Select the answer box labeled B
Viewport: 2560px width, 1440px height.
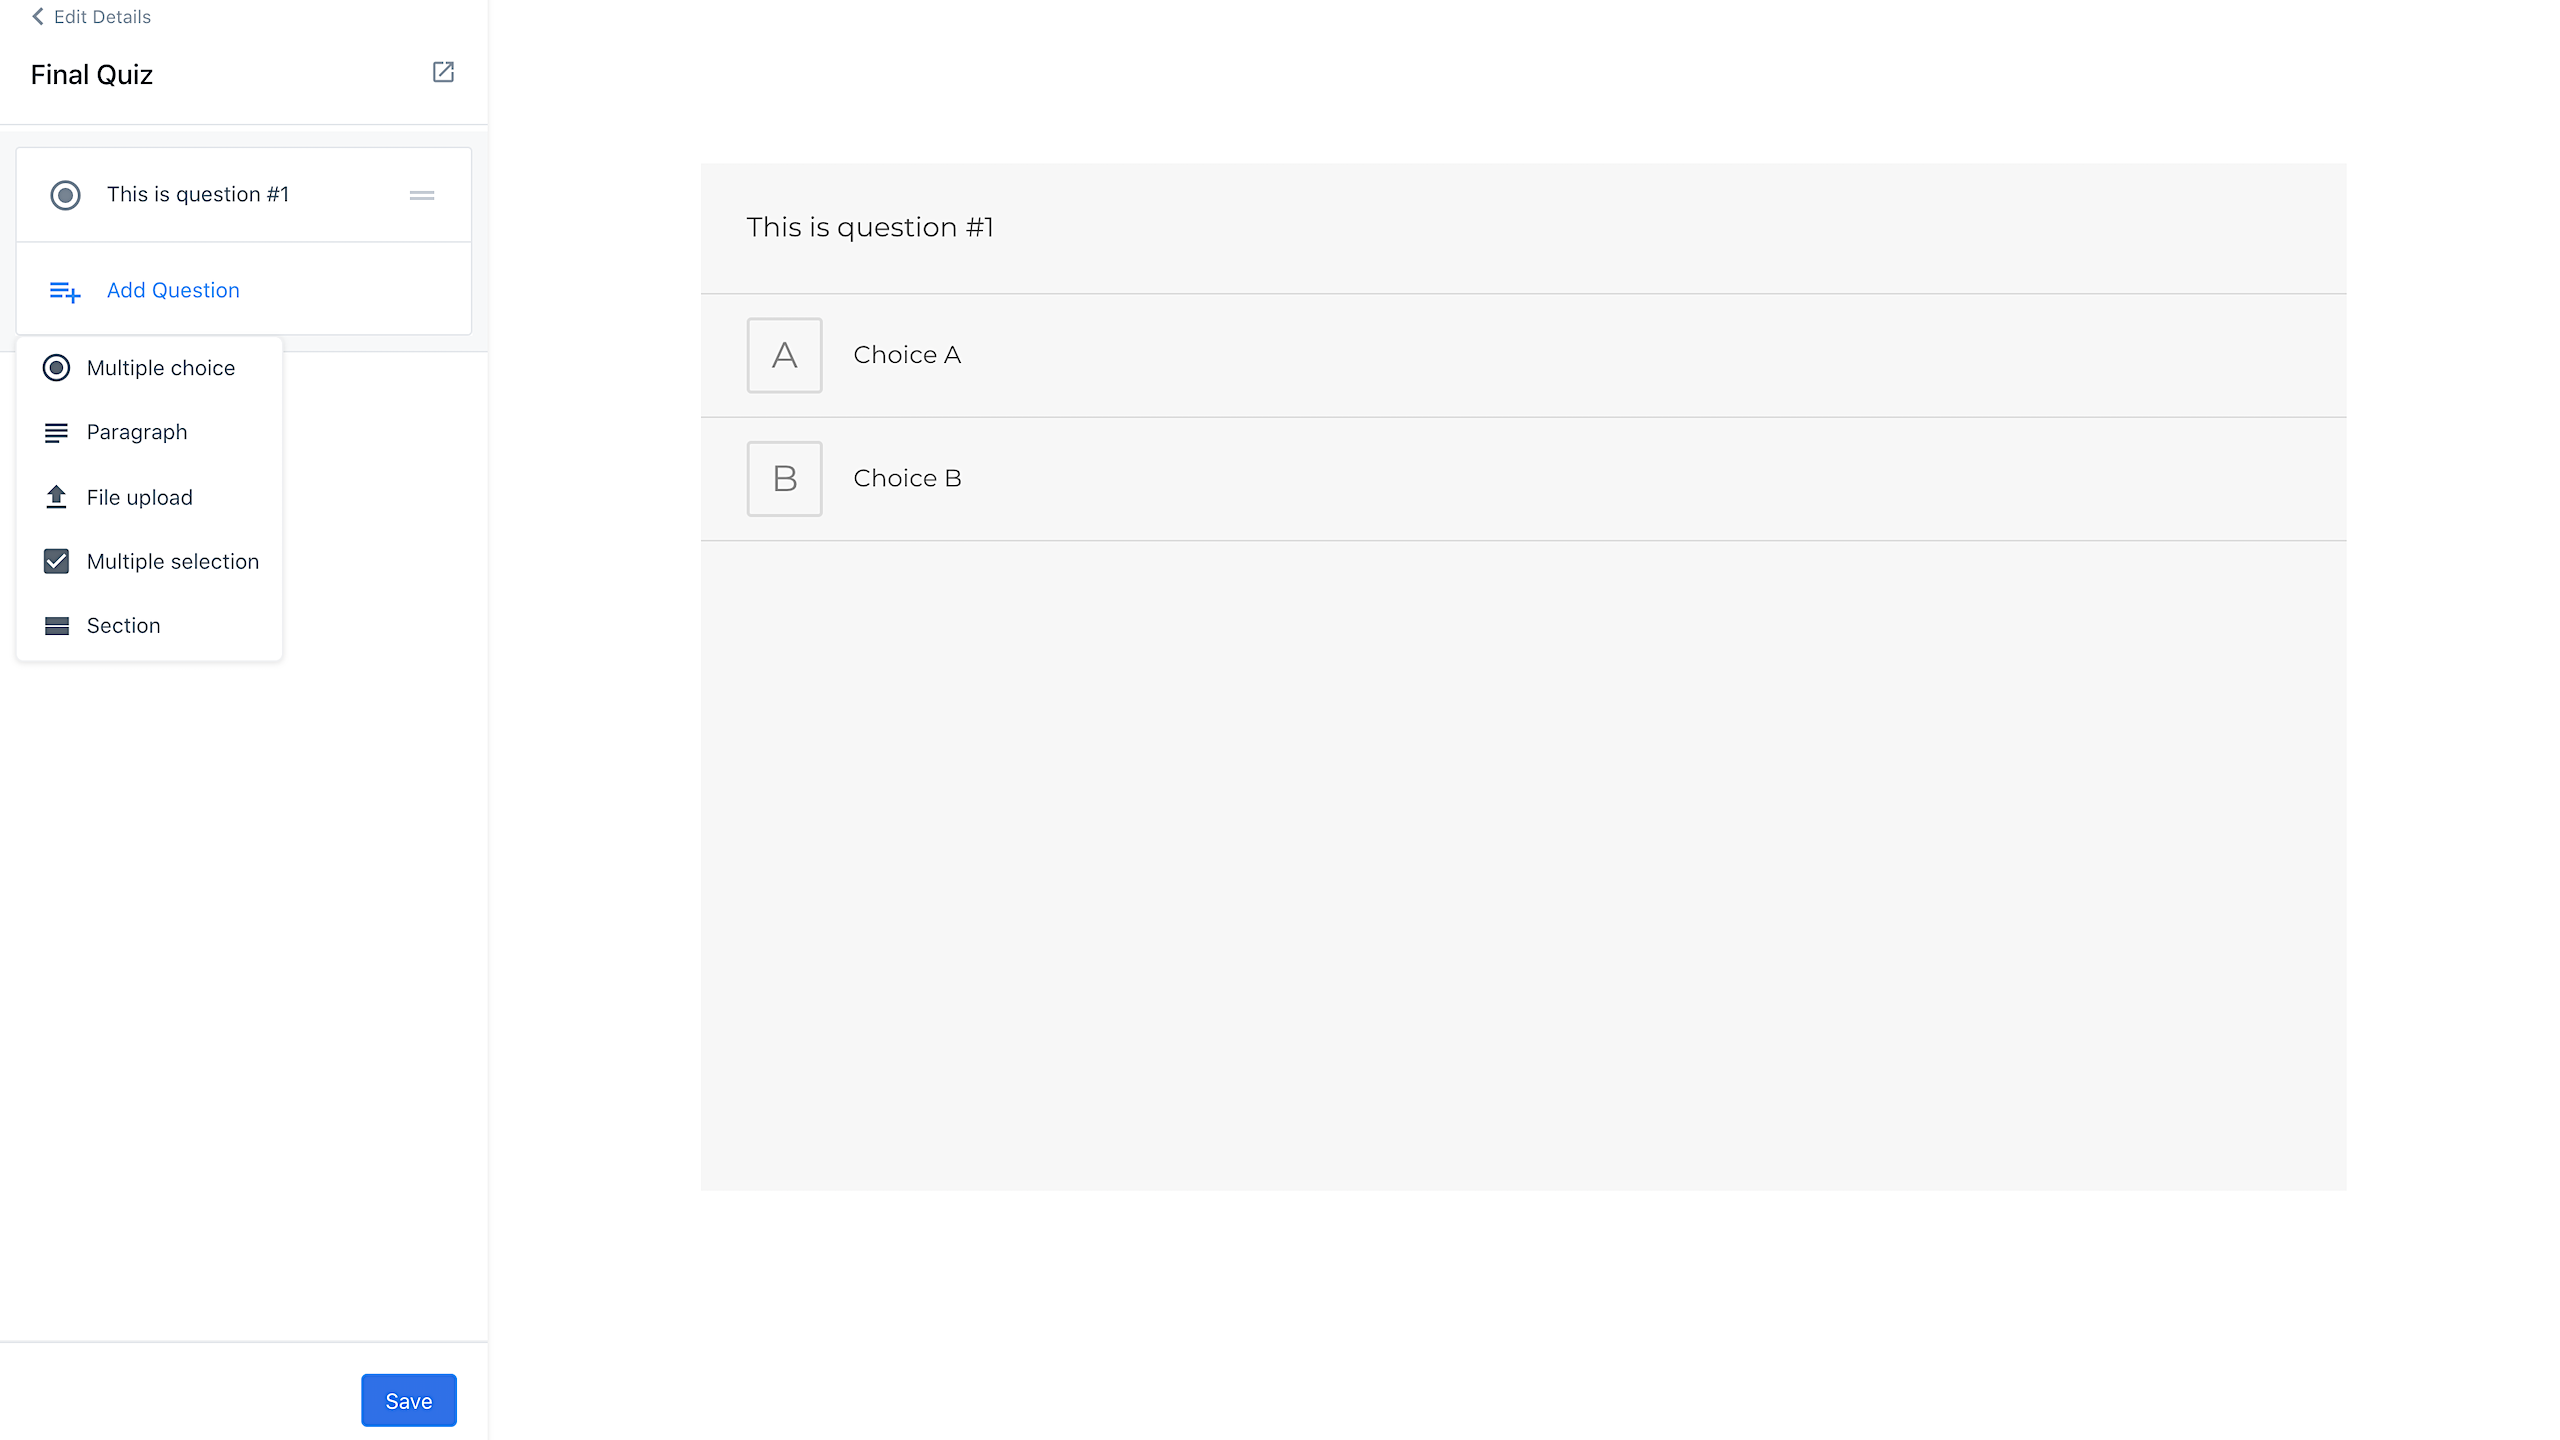pos(785,479)
